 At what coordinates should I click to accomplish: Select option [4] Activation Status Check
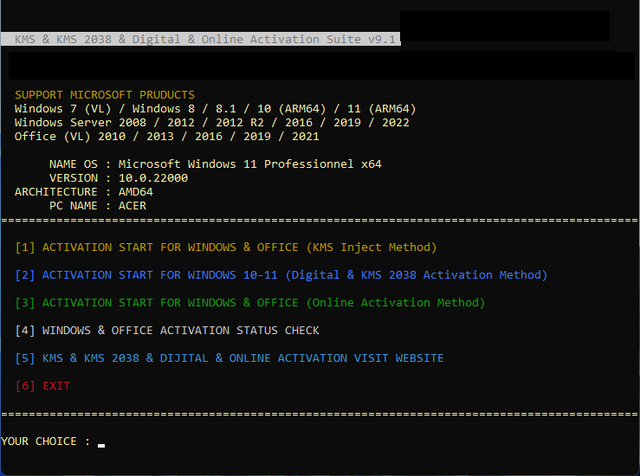pyautogui.click(x=167, y=330)
